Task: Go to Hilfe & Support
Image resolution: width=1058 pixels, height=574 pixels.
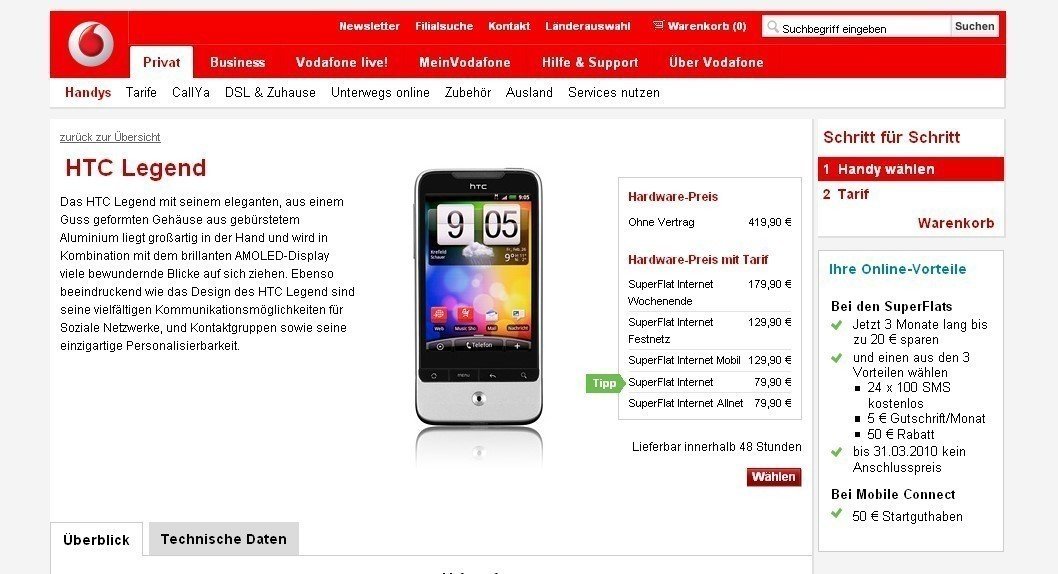Action: [590, 63]
